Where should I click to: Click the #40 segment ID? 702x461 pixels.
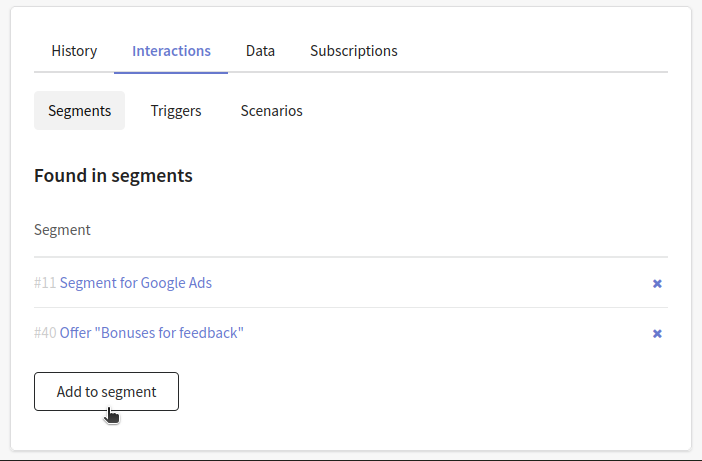coord(45,333)
